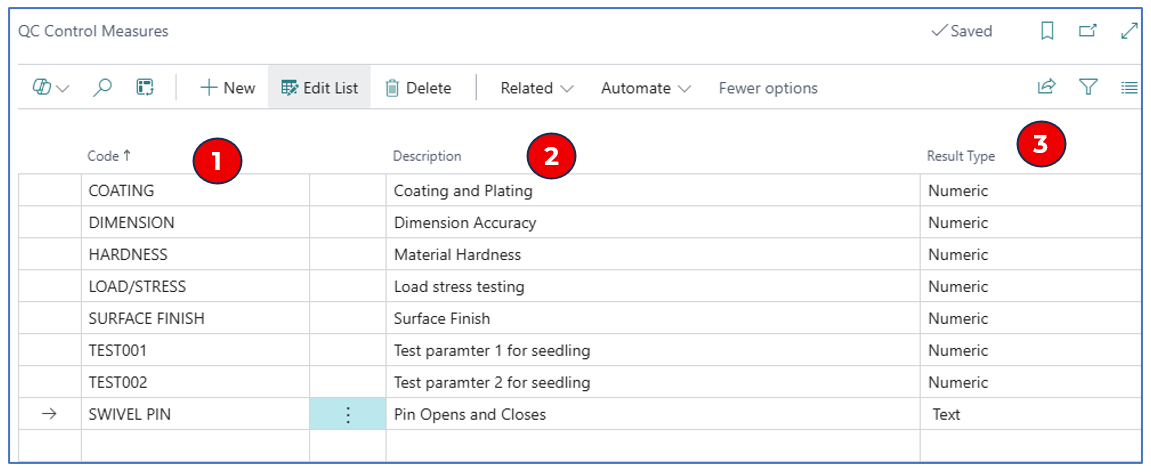Viewport: 1151px width, 472px height.
Task: Expand the Automate menu
Action: tap(645, 88)
